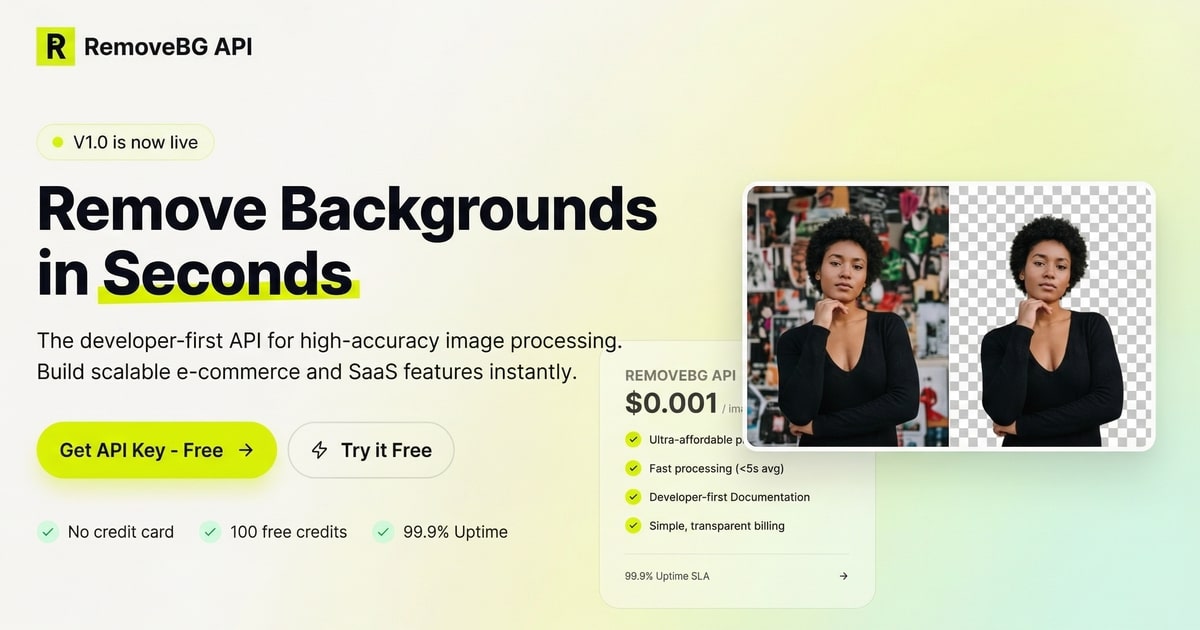Click the background removal demo image
The image size is (1200, 630).
point(950,315)
